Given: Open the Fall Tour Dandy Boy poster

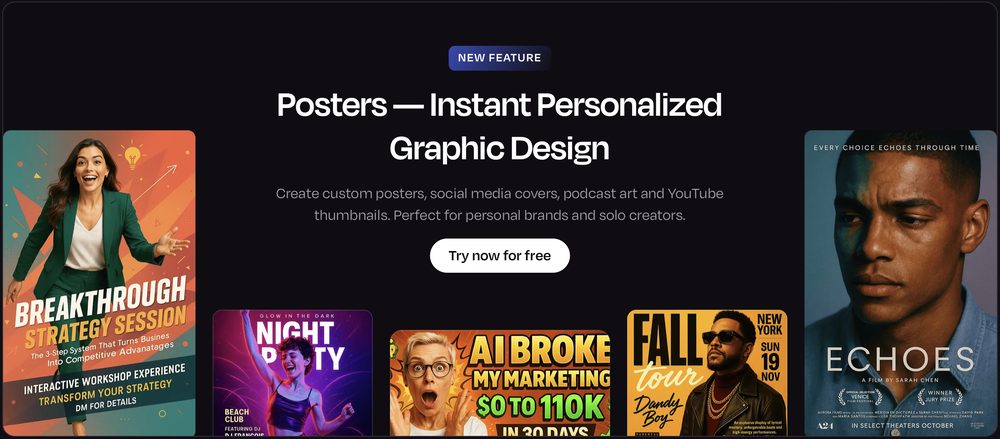Looking at the screenshot, I should click(707, 373).
